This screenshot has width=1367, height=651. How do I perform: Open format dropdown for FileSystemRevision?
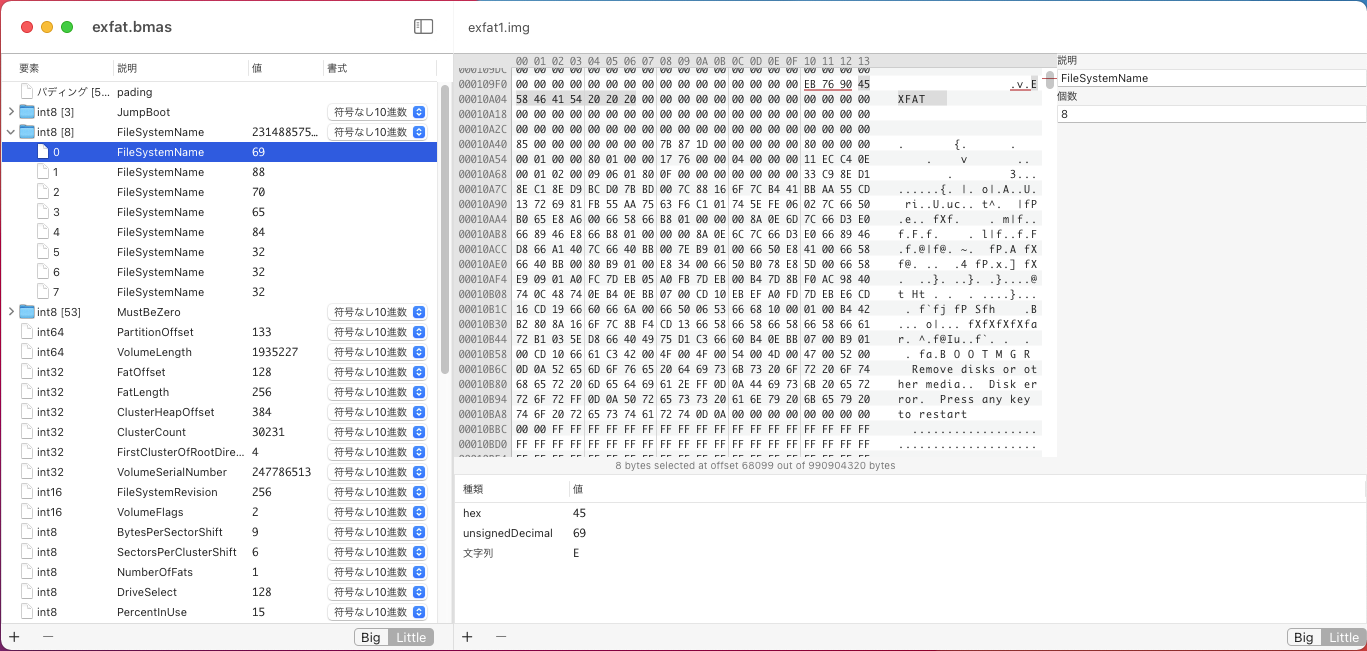[x=378, y=492]
